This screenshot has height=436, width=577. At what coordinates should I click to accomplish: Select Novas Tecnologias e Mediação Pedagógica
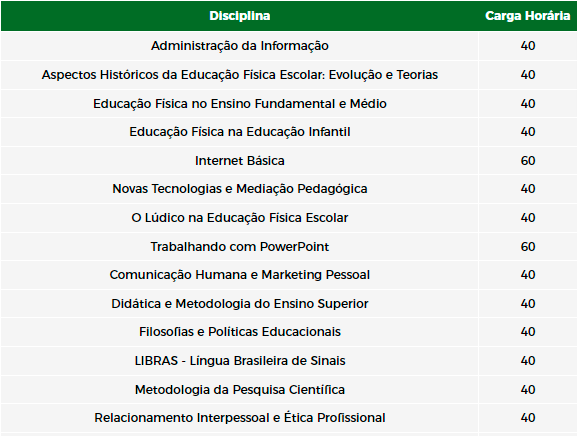240,189
